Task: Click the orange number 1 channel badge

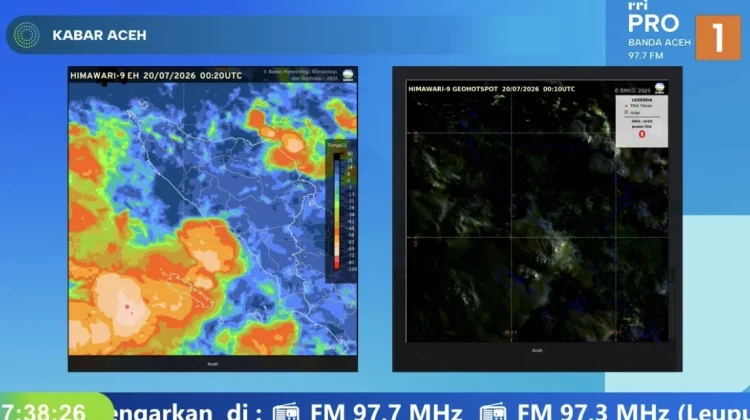Action: [718, 38]
